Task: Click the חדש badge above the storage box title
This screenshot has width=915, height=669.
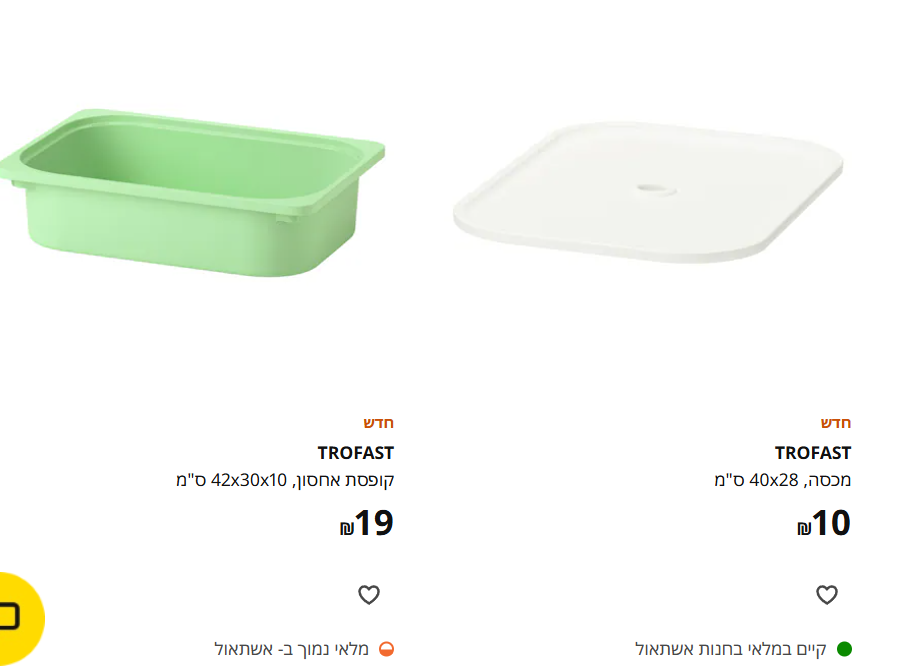Action: tap(378, 423)
